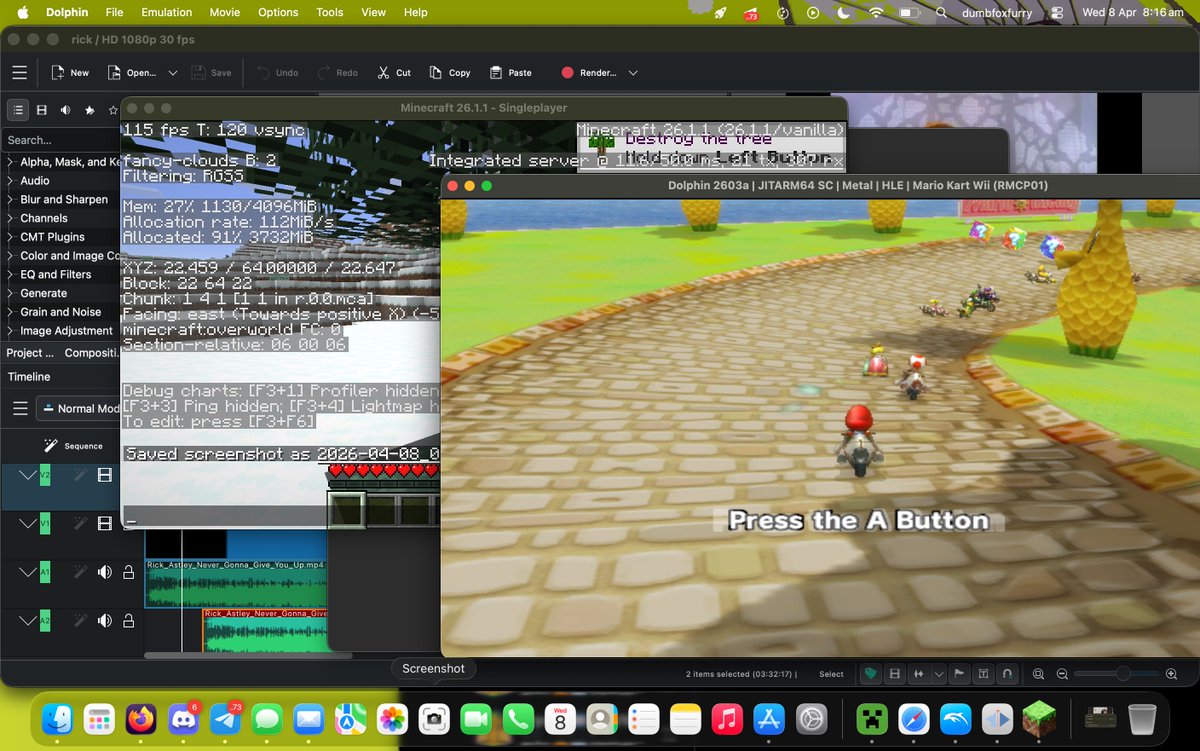The height and width of the screenshot is (751, 1200).
Task: Toggle markers comments flag icon
Action: 961,674
